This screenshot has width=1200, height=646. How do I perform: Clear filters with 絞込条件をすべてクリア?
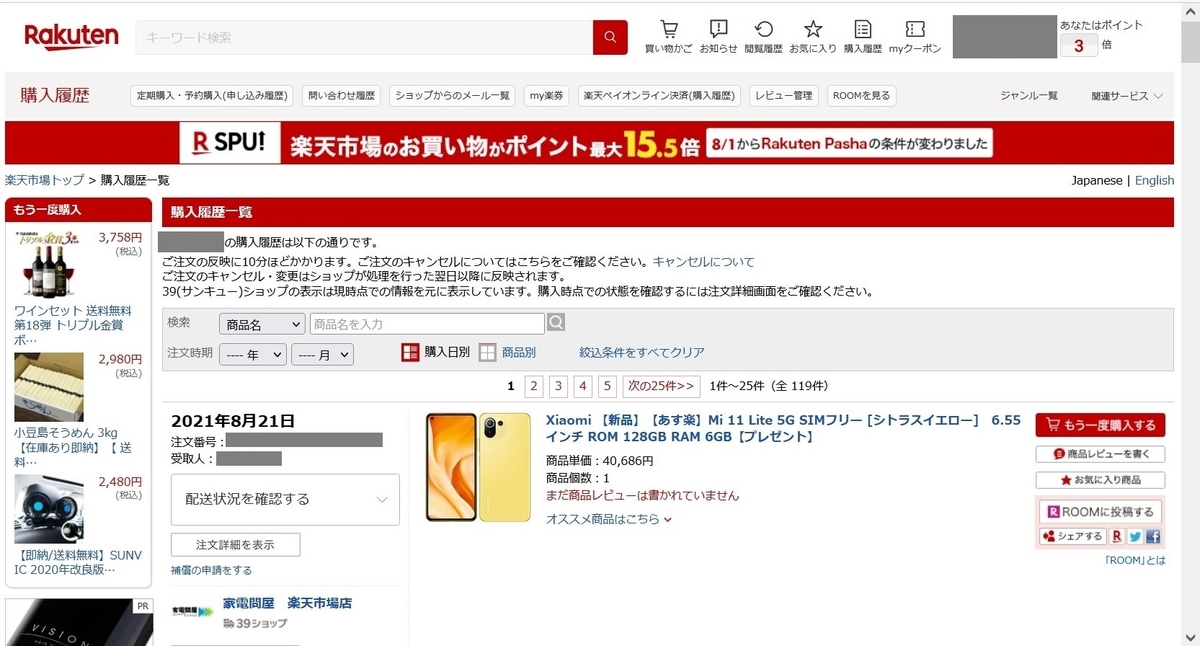(642, 352)
